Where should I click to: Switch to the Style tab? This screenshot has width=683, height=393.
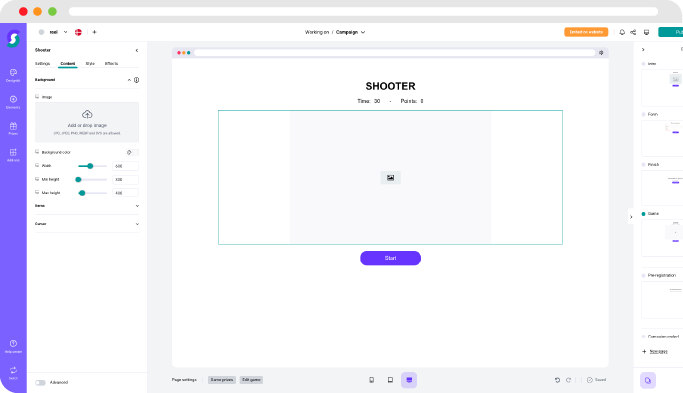pos(90,64)
